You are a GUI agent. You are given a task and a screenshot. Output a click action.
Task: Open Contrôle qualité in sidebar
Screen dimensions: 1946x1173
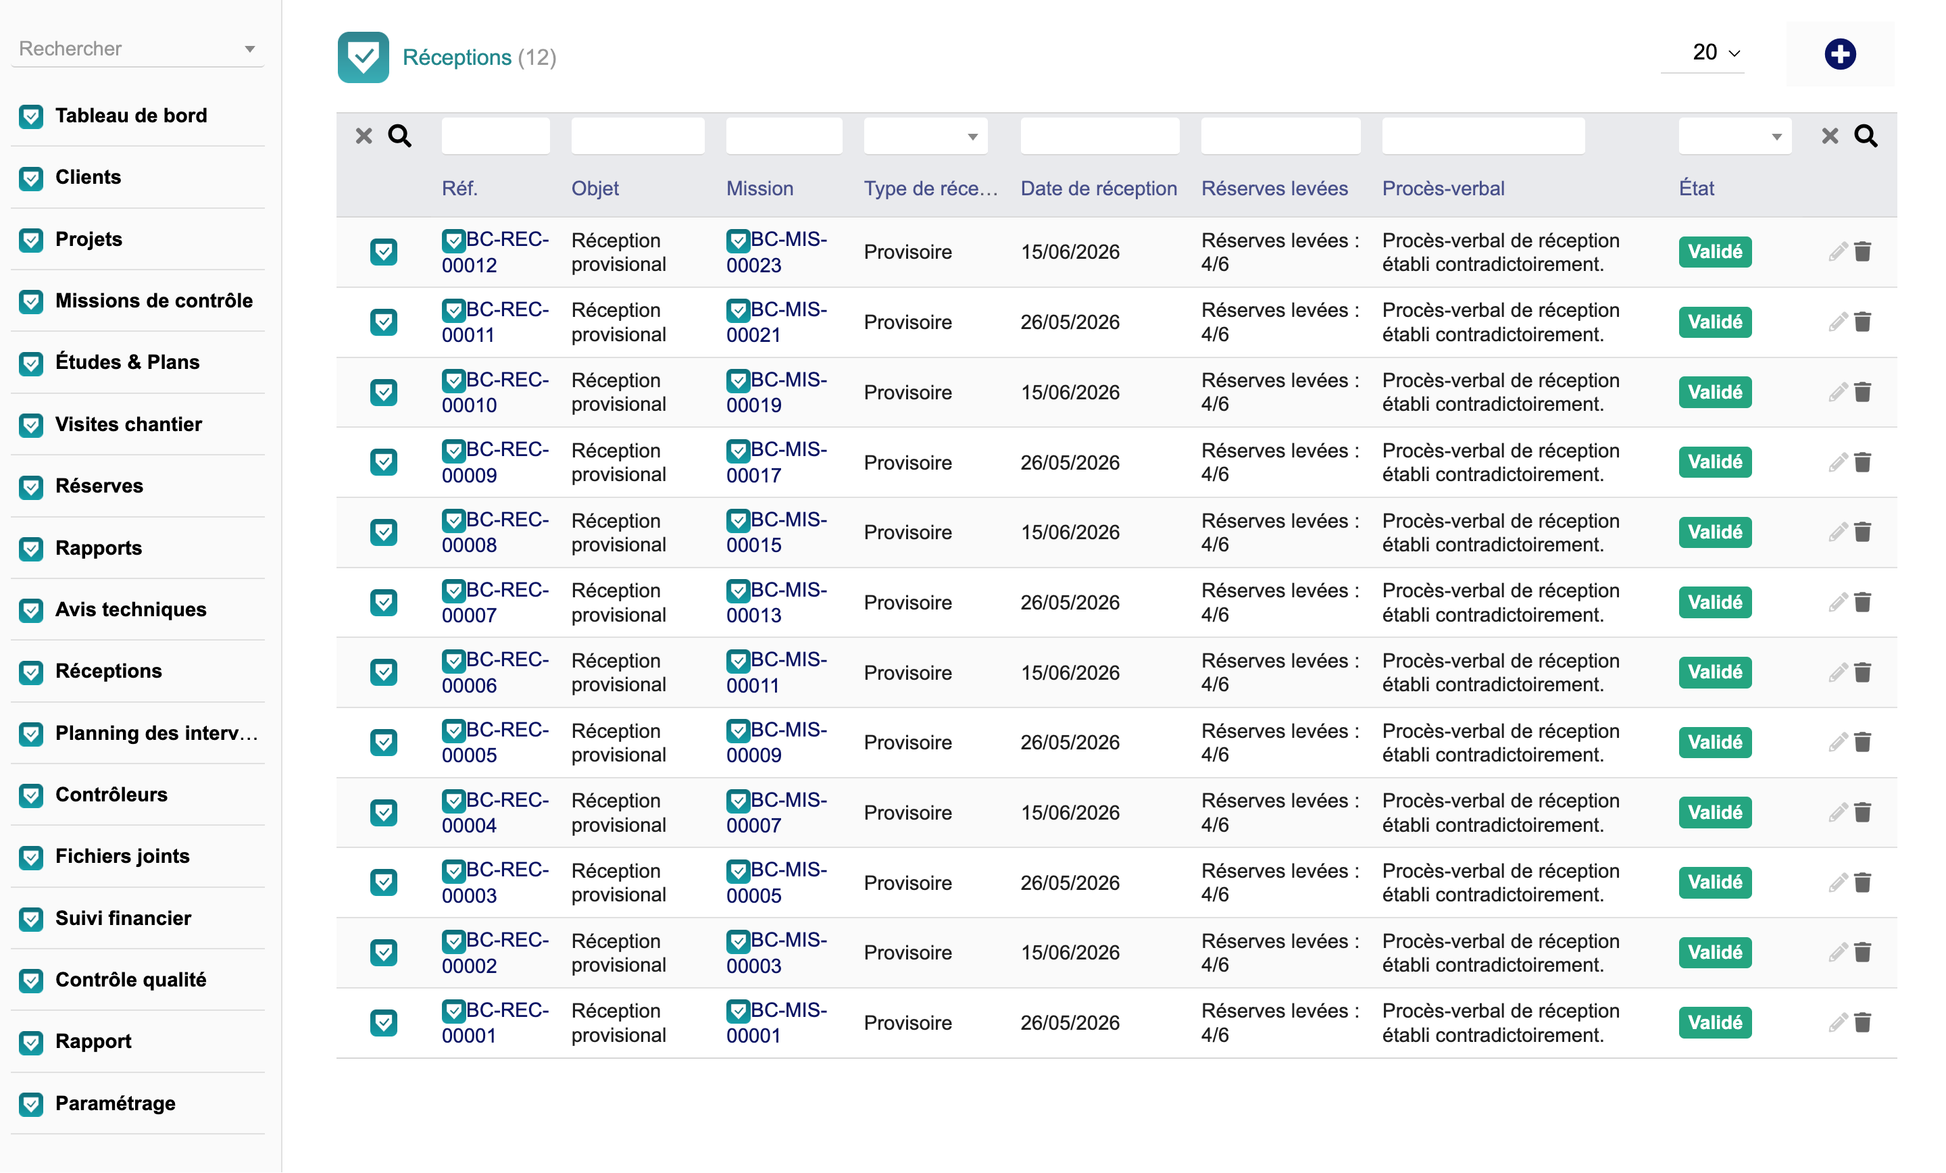[x=131, y=980]
